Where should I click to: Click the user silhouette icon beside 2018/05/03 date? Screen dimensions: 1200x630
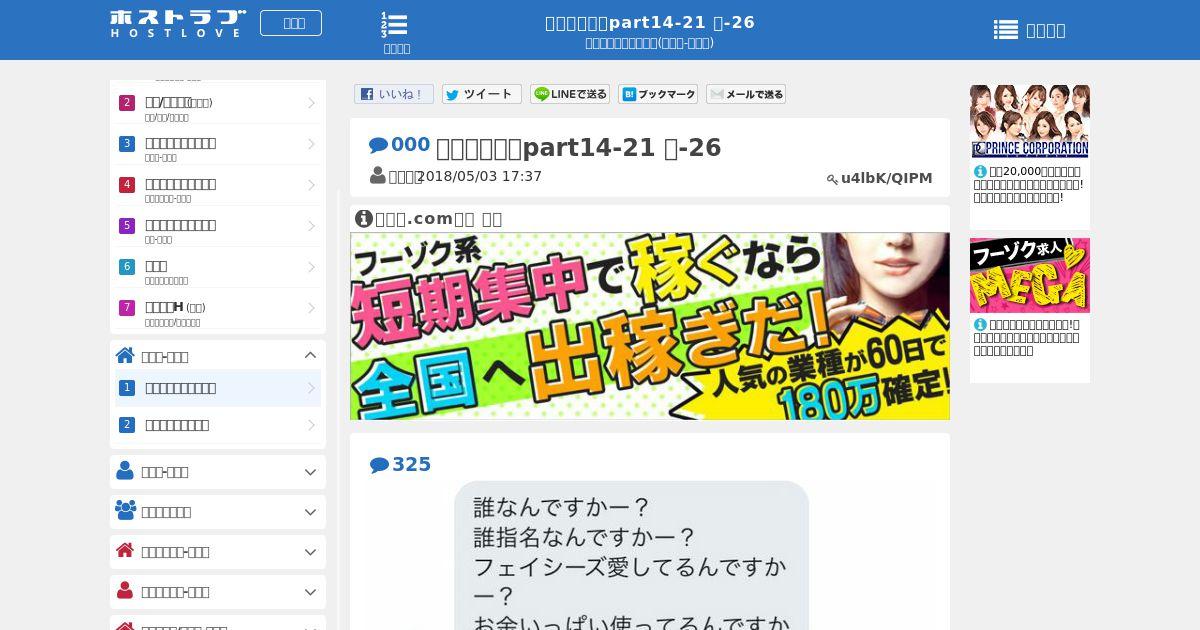point(378,175)
